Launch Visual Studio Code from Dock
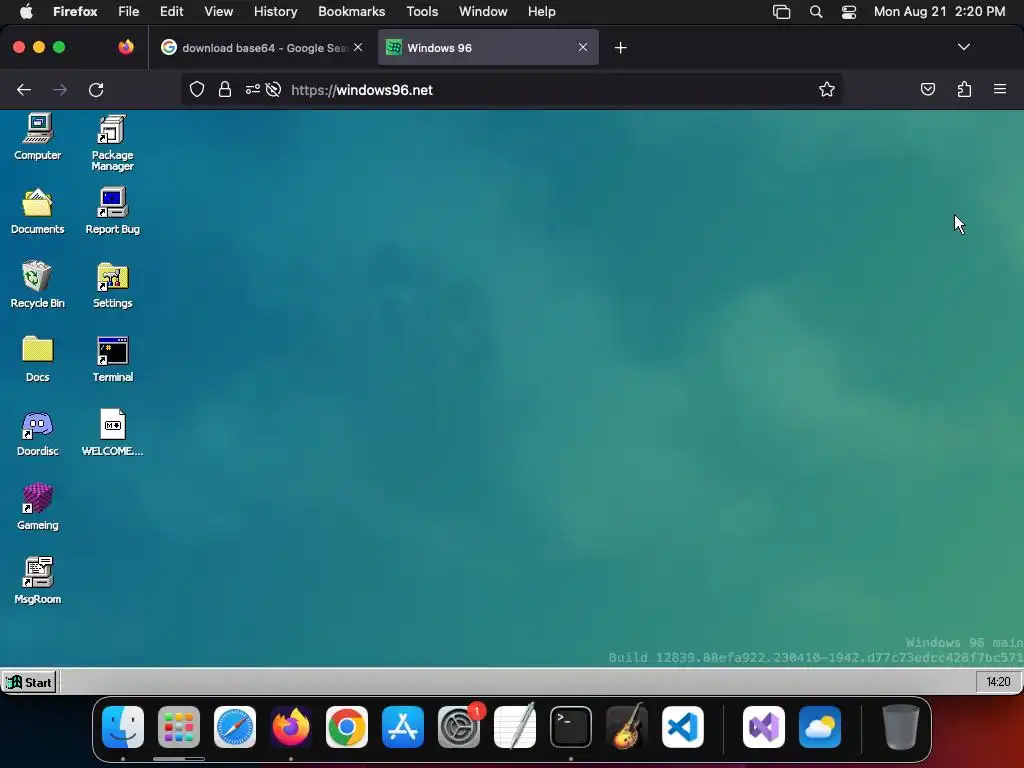 pyautogui.click(x=683, y=727)
